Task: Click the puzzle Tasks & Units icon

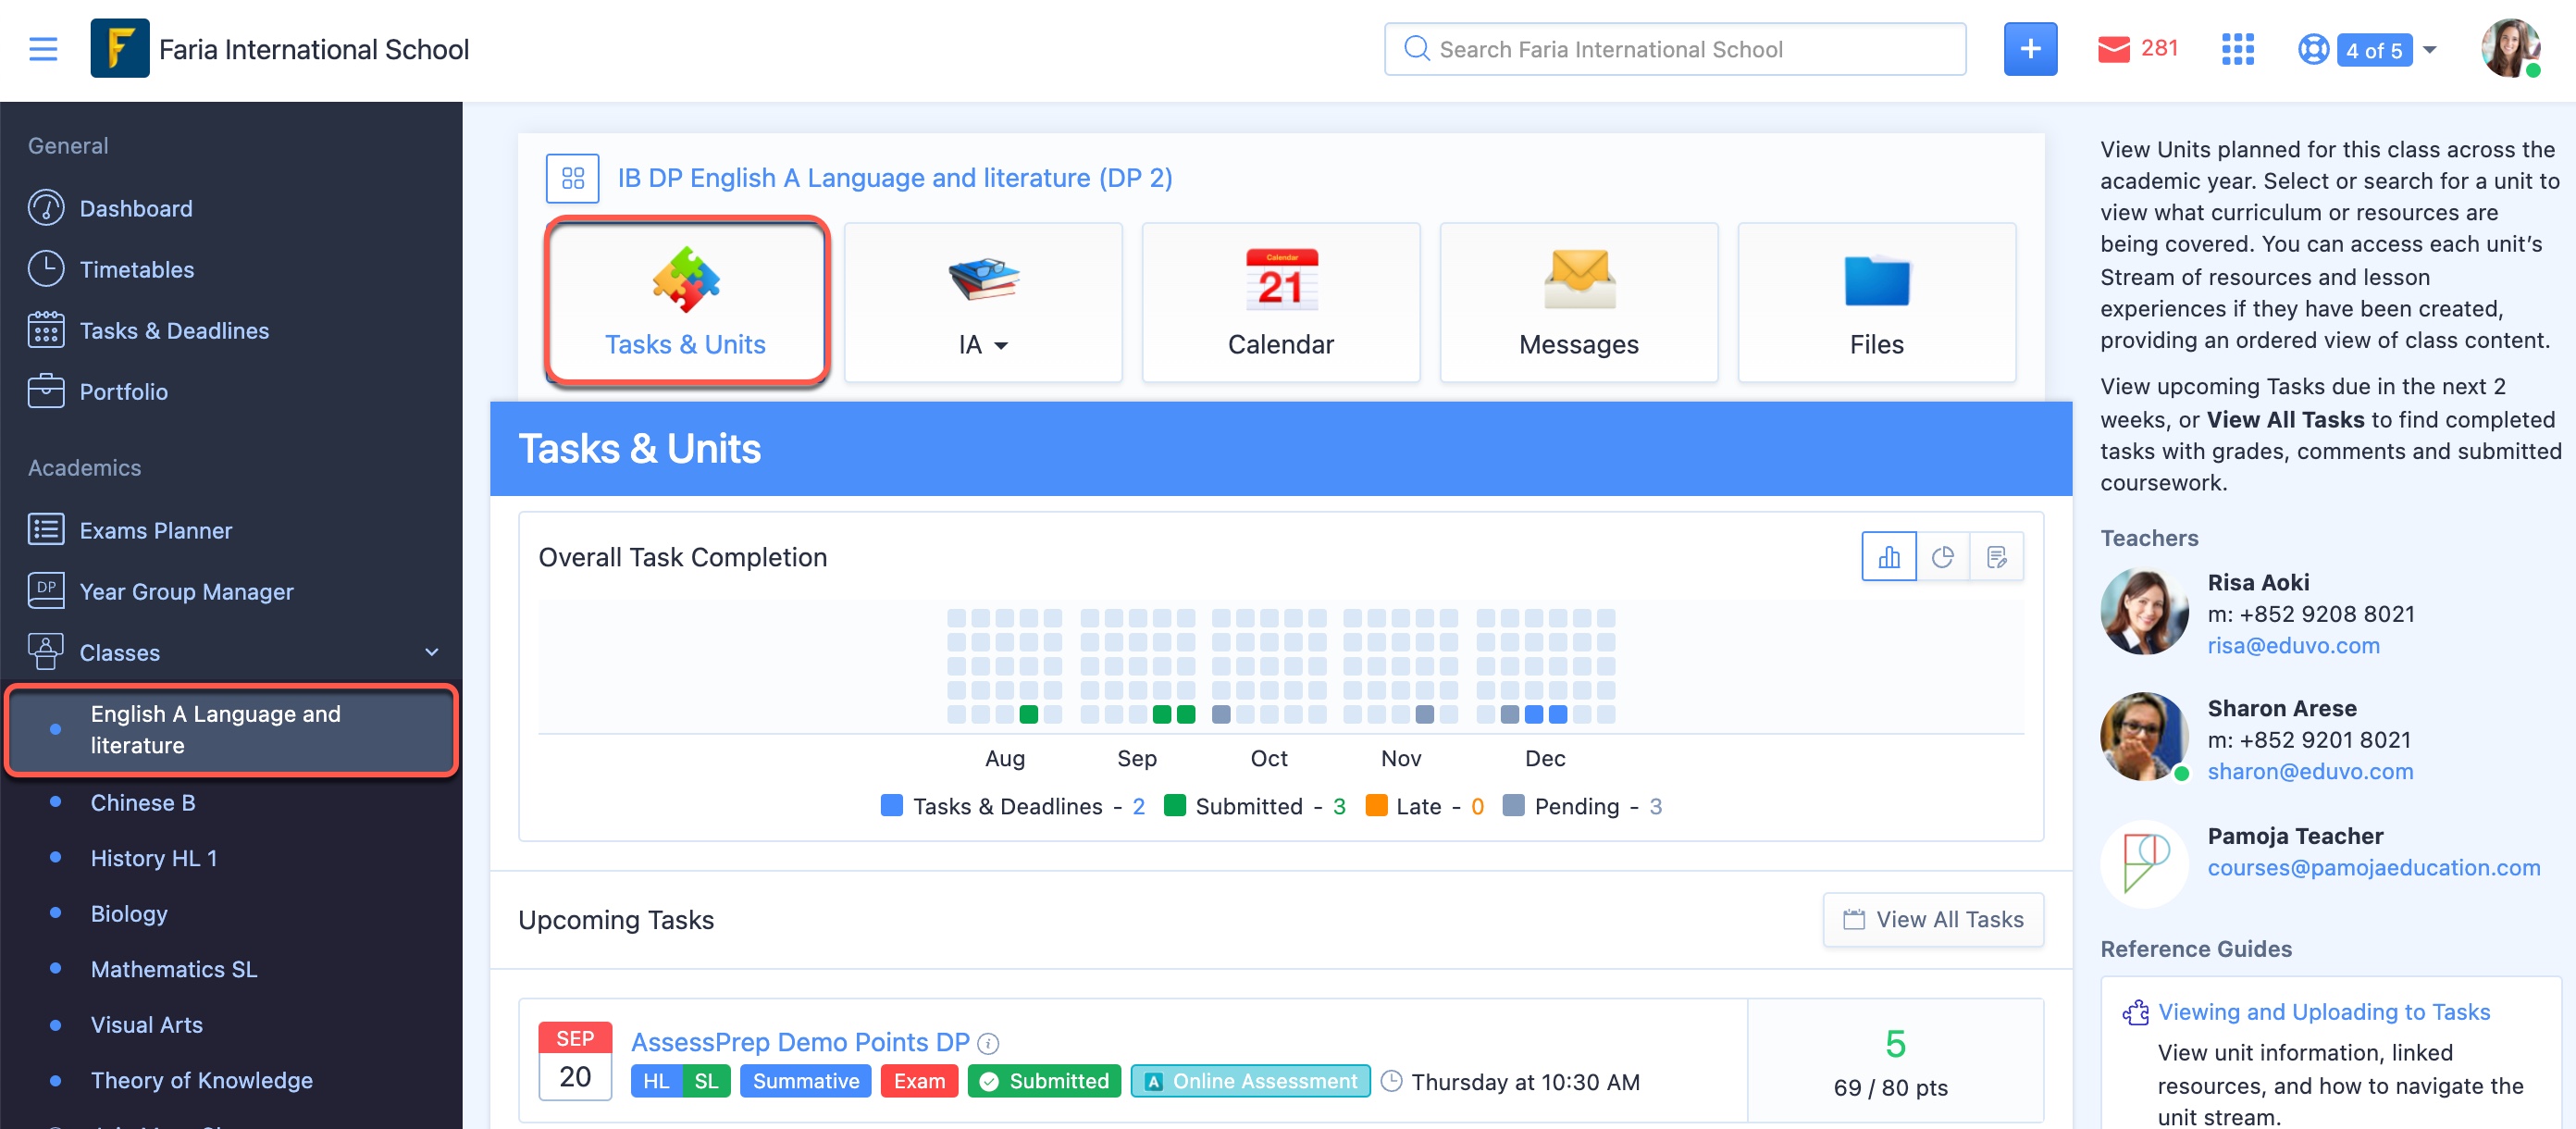Action: click(686, 280)
